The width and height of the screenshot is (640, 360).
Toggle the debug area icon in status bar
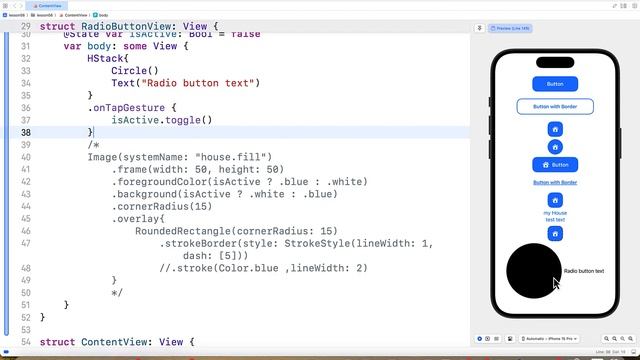633,352
